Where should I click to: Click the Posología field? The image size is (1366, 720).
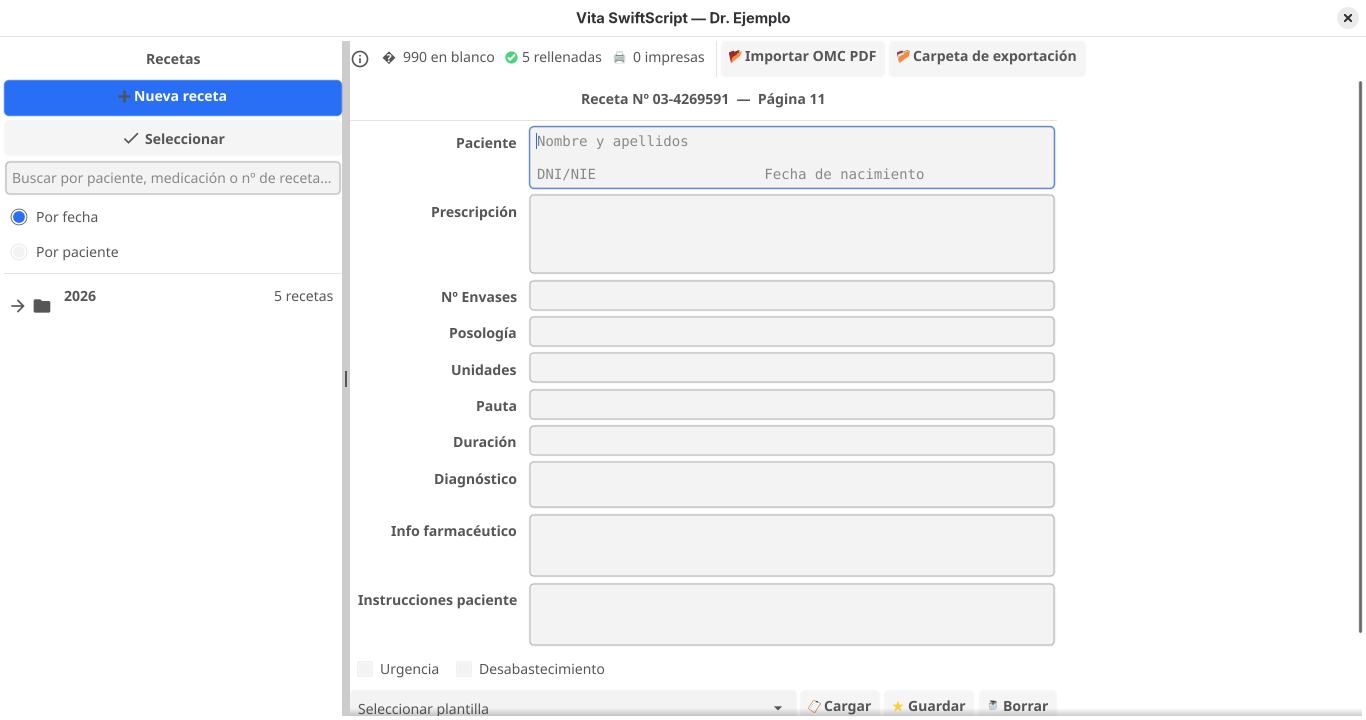(x=791, y=332)
